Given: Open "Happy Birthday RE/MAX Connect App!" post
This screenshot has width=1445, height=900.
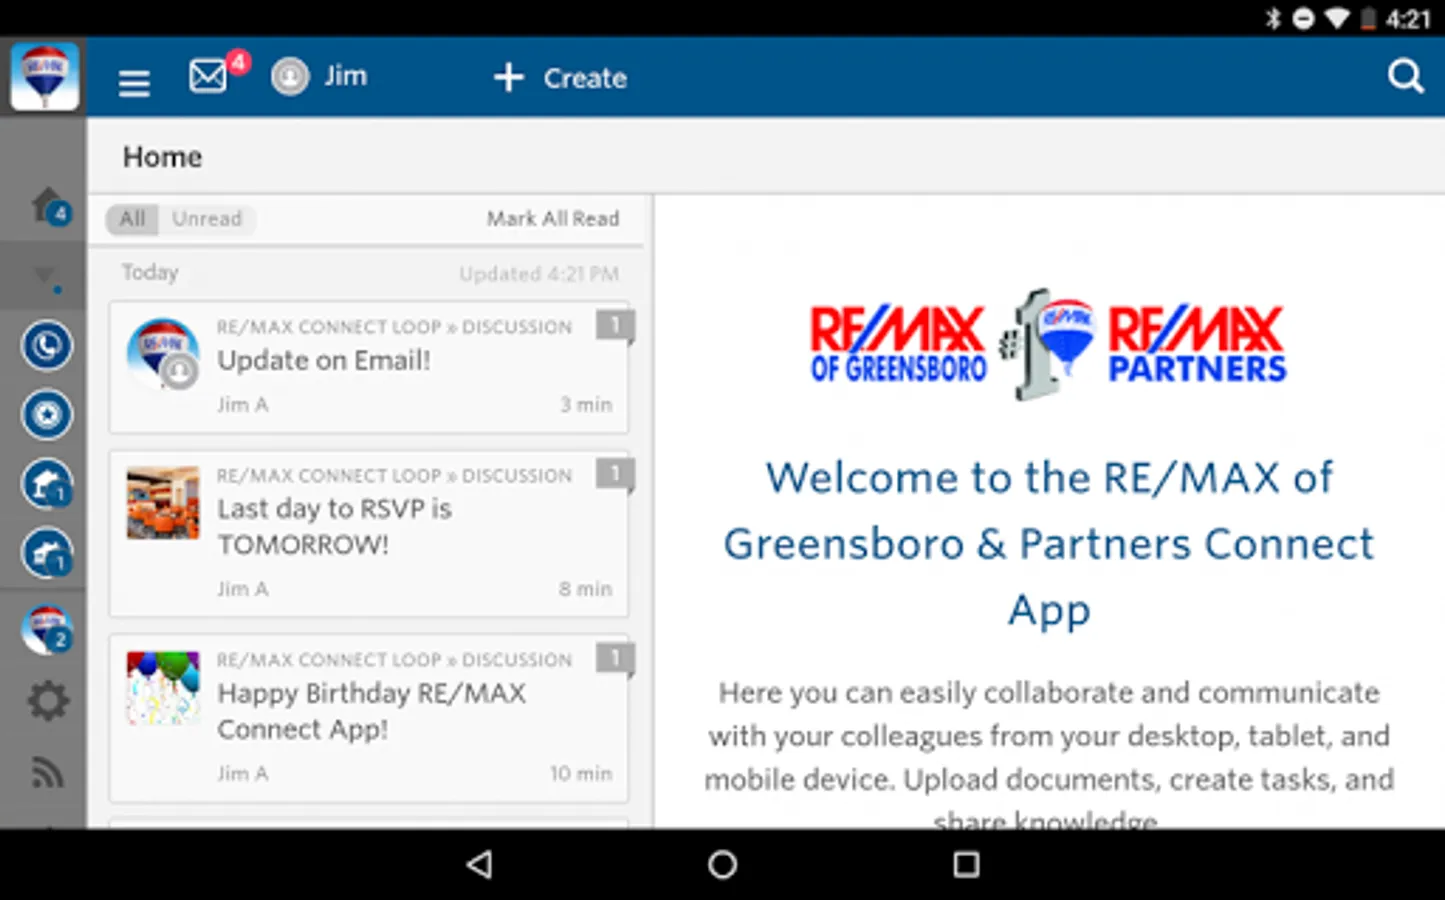Looking at the screenshot, I should (369, 718).
